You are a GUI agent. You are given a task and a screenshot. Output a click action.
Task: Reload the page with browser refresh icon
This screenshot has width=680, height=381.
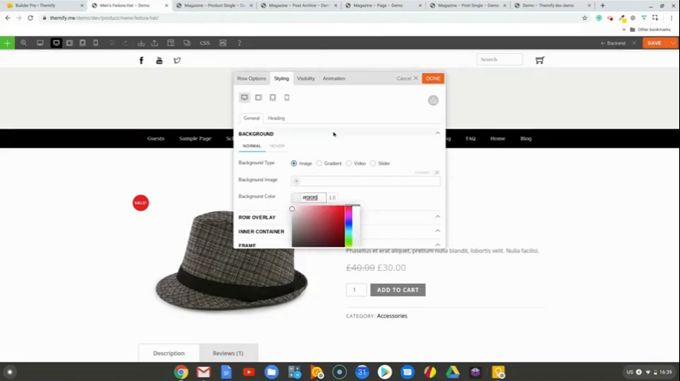click(30, 18)
